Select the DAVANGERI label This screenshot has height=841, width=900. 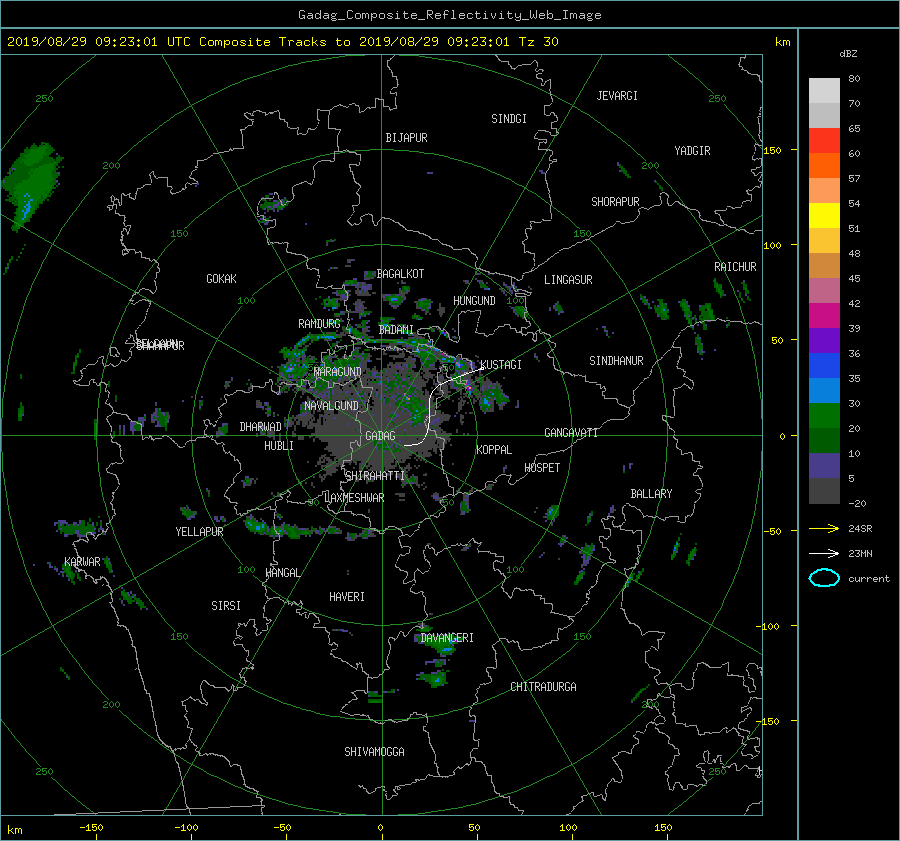pos(447,638)
